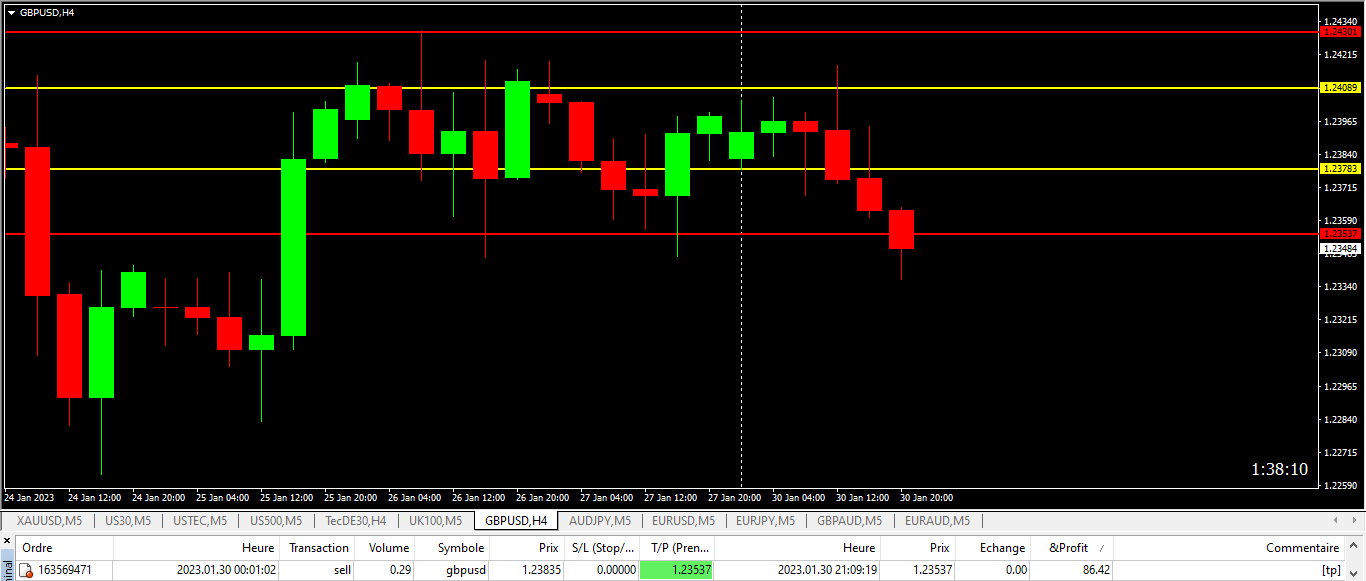
Task: Click the 86.42 profit cell
Action: tap(1072, 570)
